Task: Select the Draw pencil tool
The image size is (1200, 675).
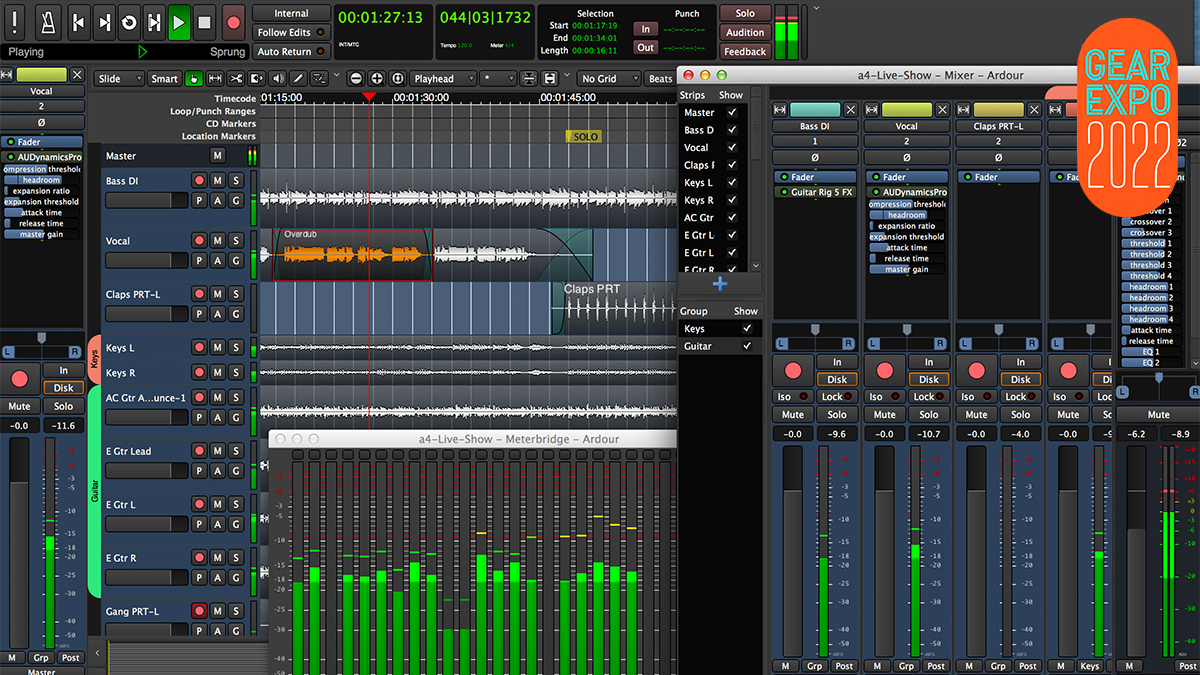Action: coord(299,79)
